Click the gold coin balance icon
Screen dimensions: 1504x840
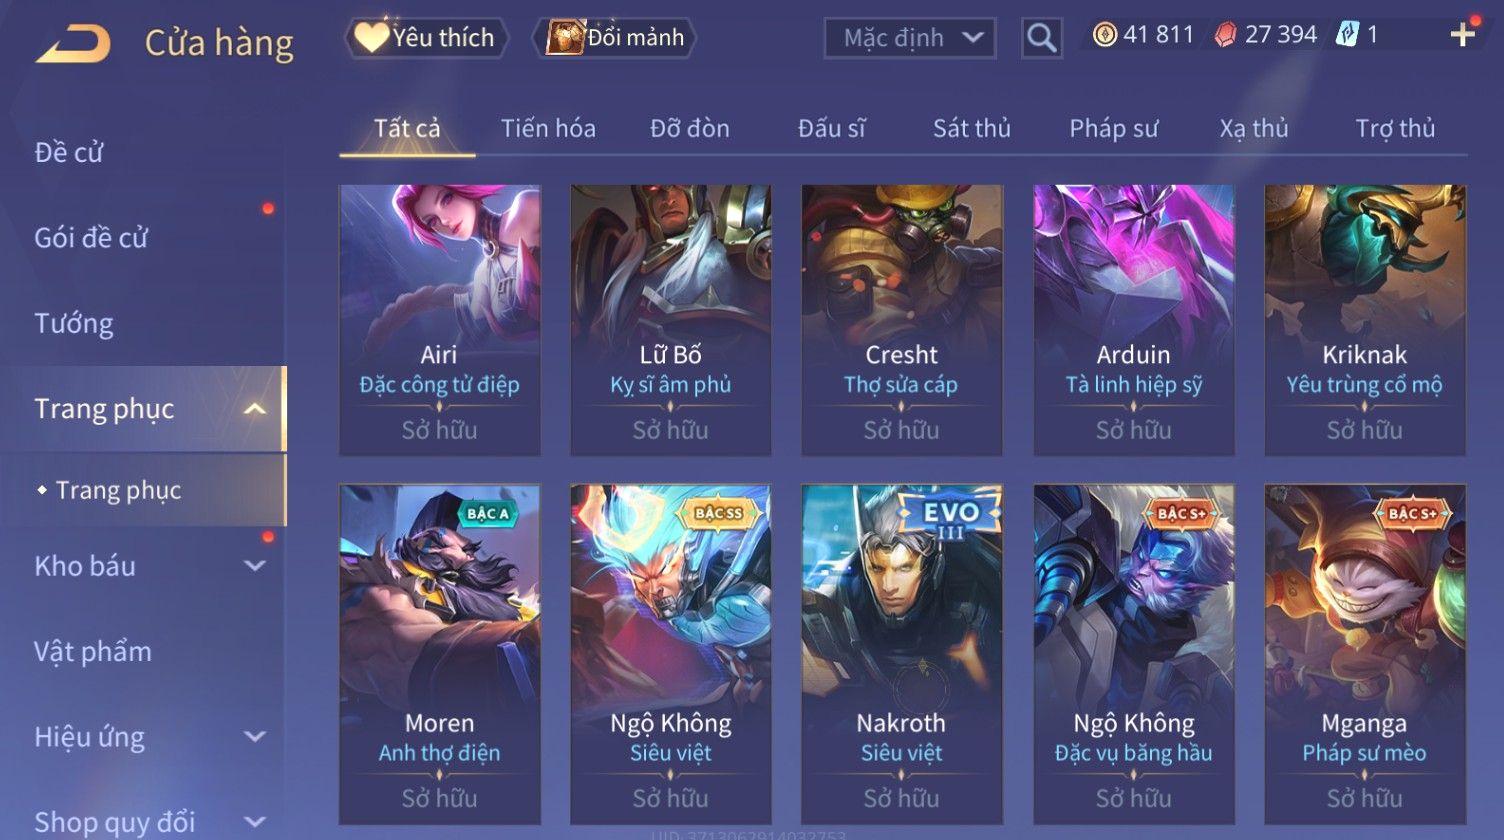point(1104,35)
